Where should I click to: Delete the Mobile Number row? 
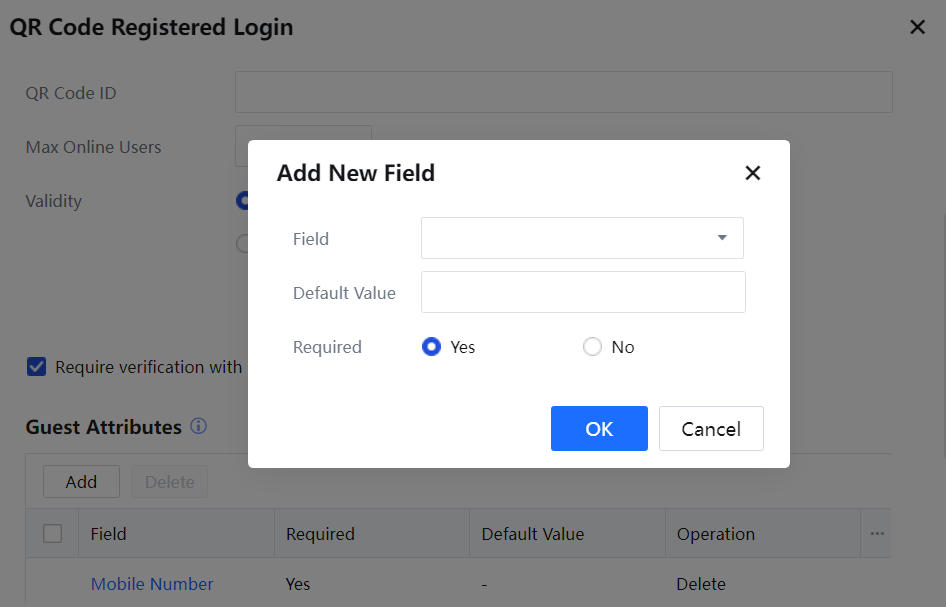tap(701, 584)
